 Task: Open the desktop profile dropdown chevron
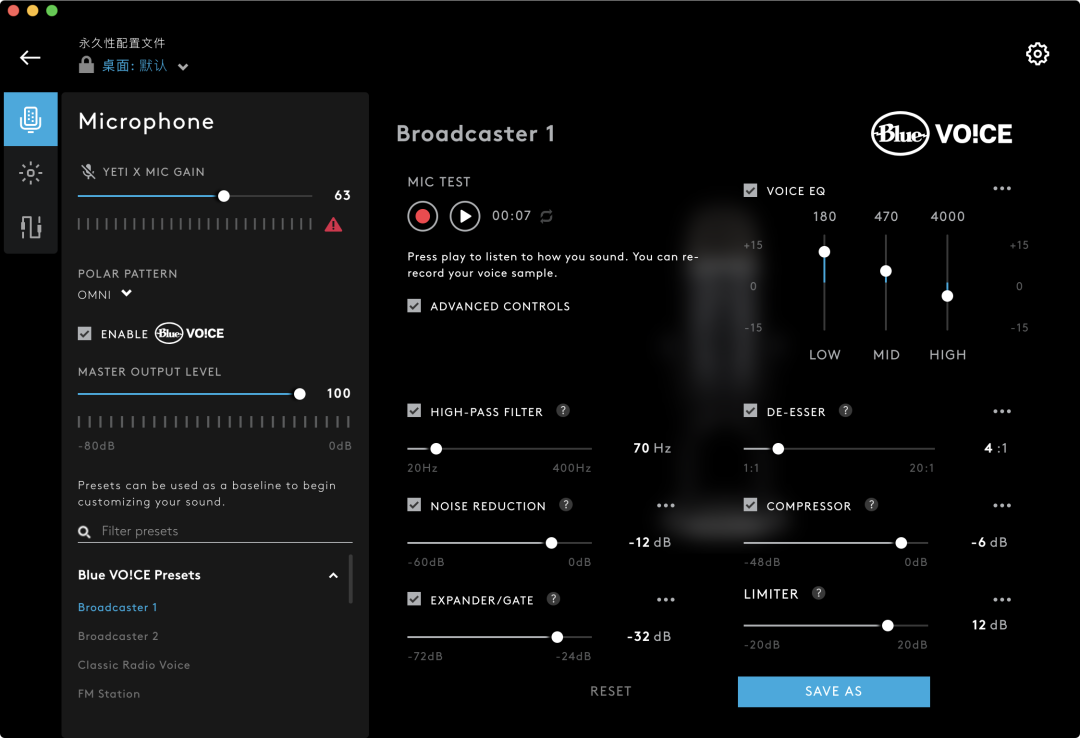183,67
